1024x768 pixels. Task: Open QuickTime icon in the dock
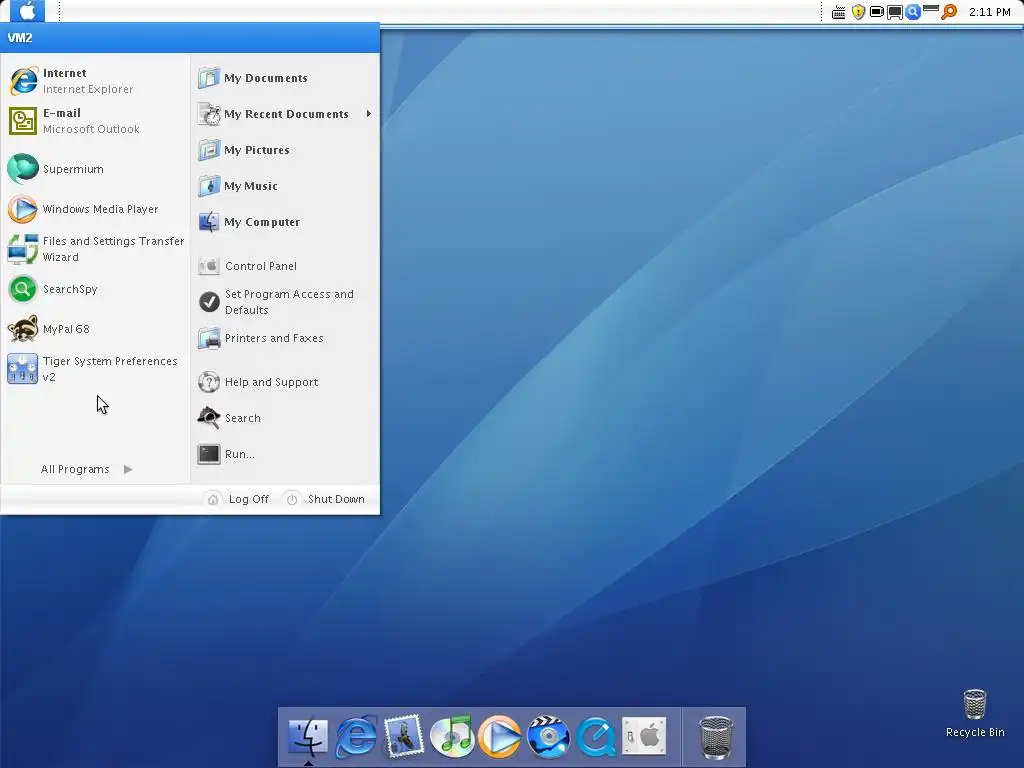point(596,736)
